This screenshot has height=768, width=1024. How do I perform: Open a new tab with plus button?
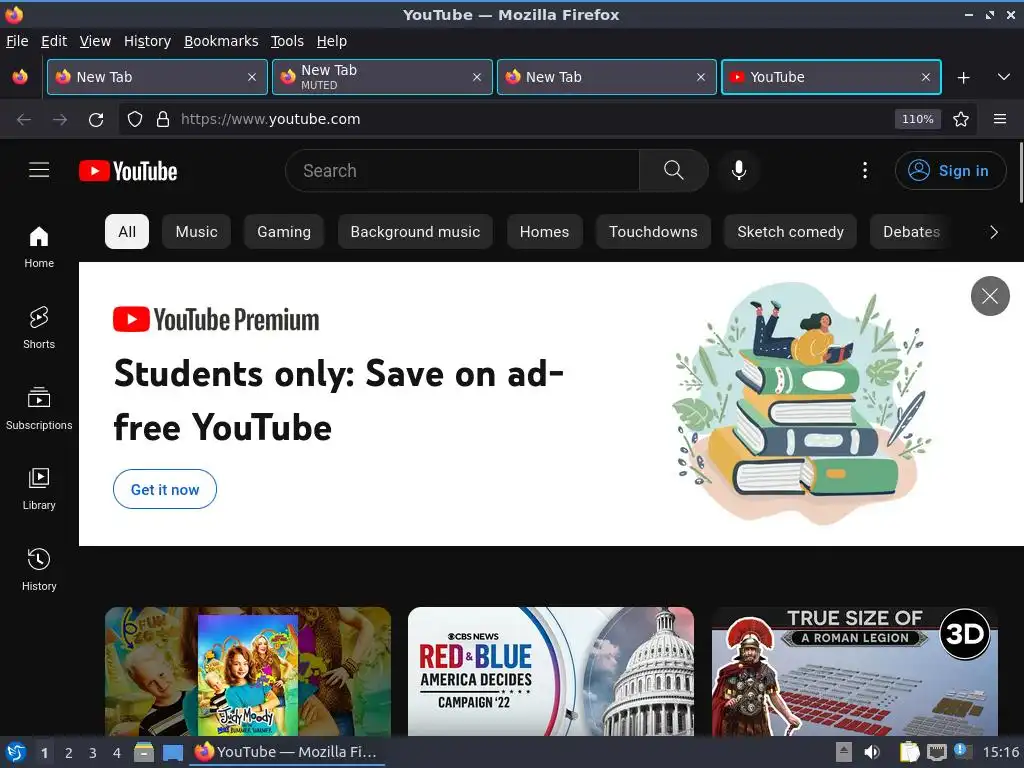click(963, 78)
